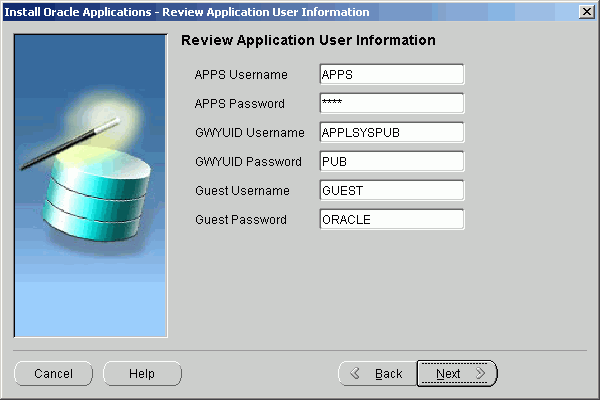Edit the Guest Password field
Image resolution: width=600 pixels, height=400 pixels.
coord(392,219)
